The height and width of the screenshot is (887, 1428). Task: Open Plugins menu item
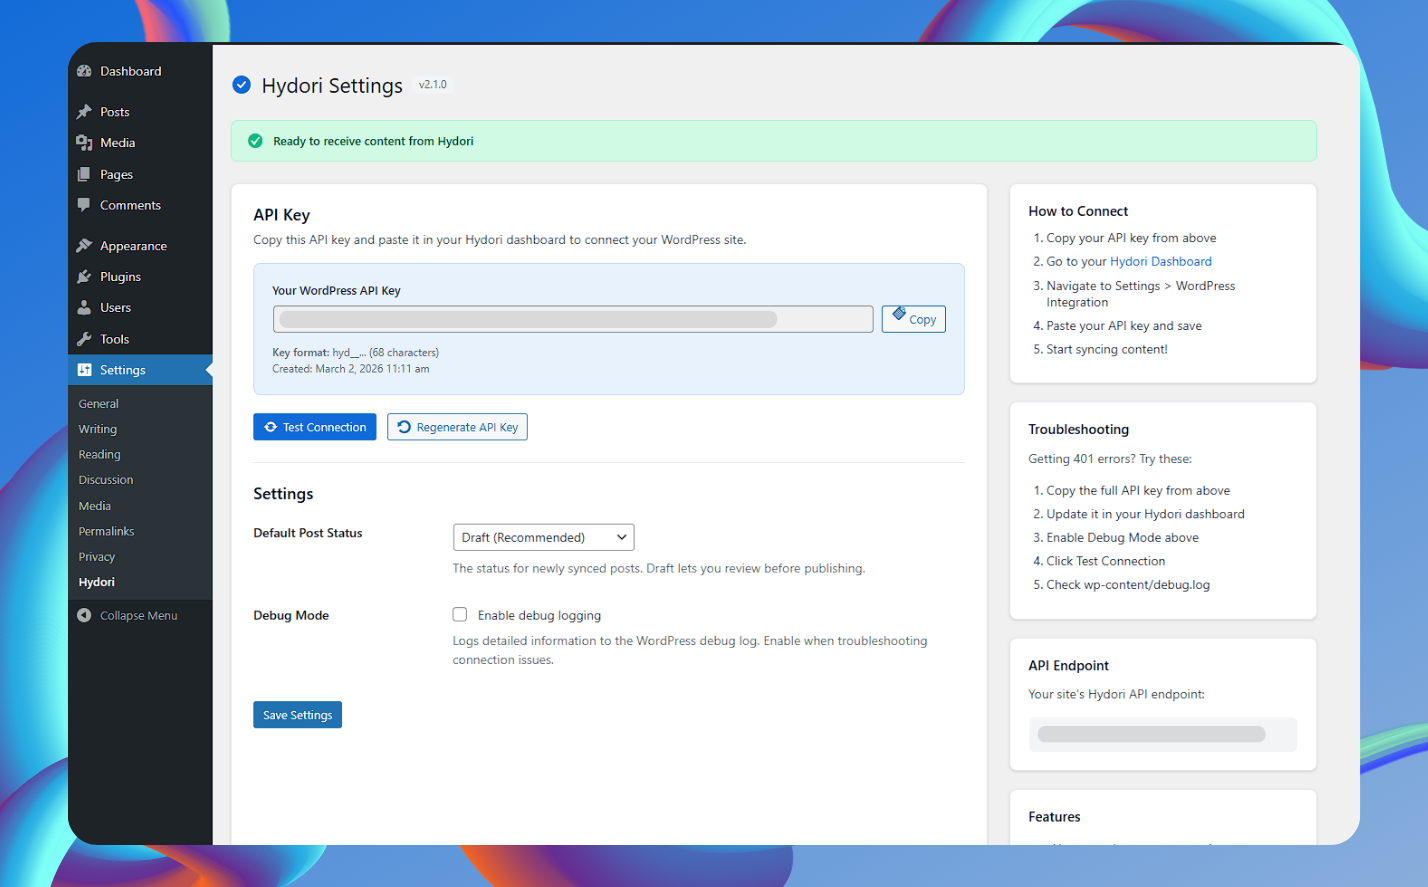pyautogui.click(x=140, y=277)
